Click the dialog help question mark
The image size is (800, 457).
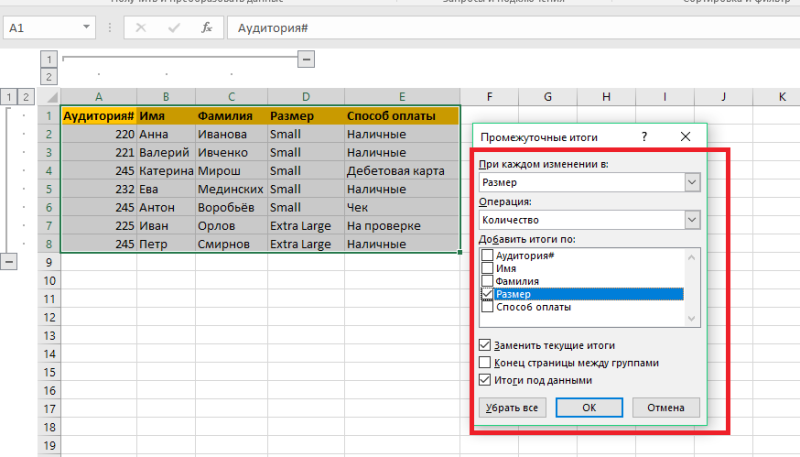(x=644, y=137)
